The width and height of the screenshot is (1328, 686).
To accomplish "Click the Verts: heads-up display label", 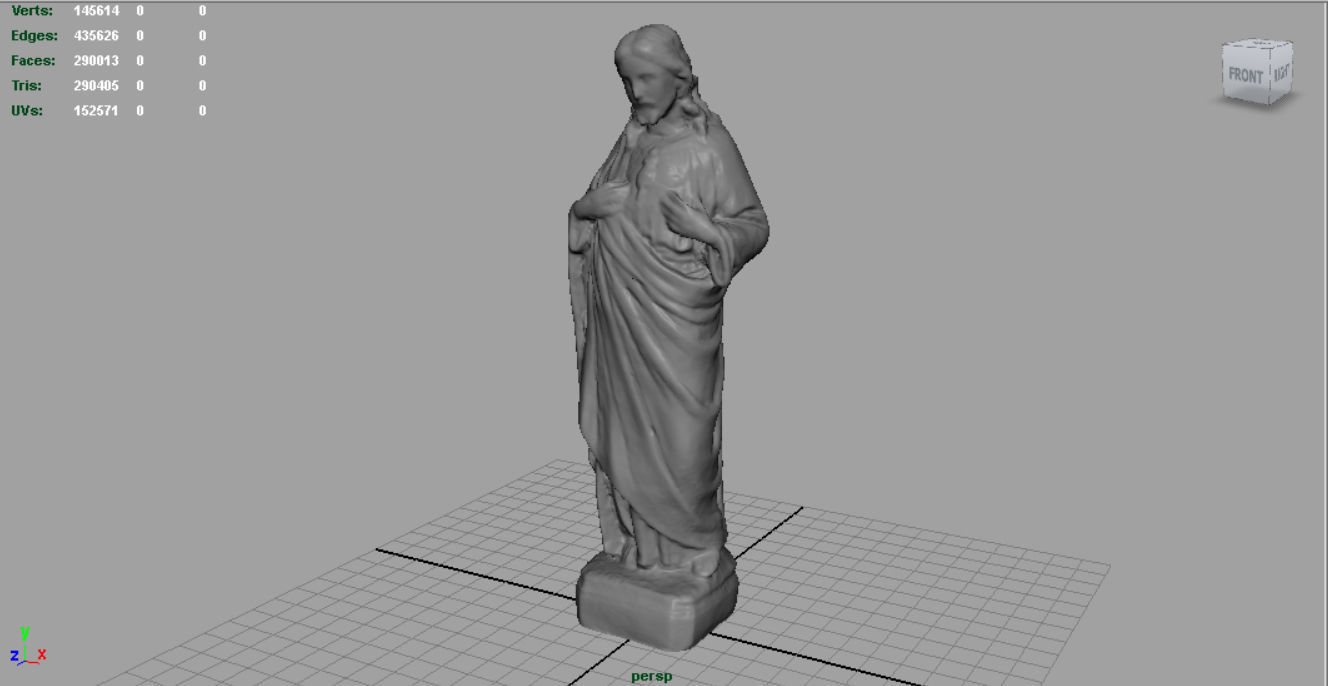I will click(32, 11).
